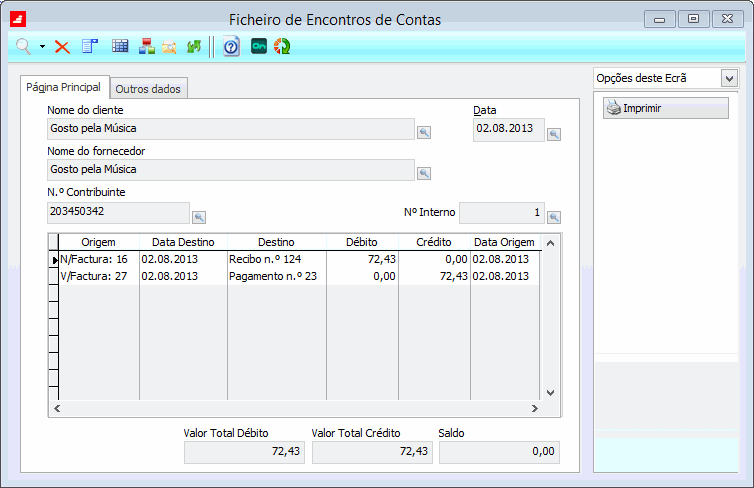Click the green arrows icon in toolbar

pos(194,46)
